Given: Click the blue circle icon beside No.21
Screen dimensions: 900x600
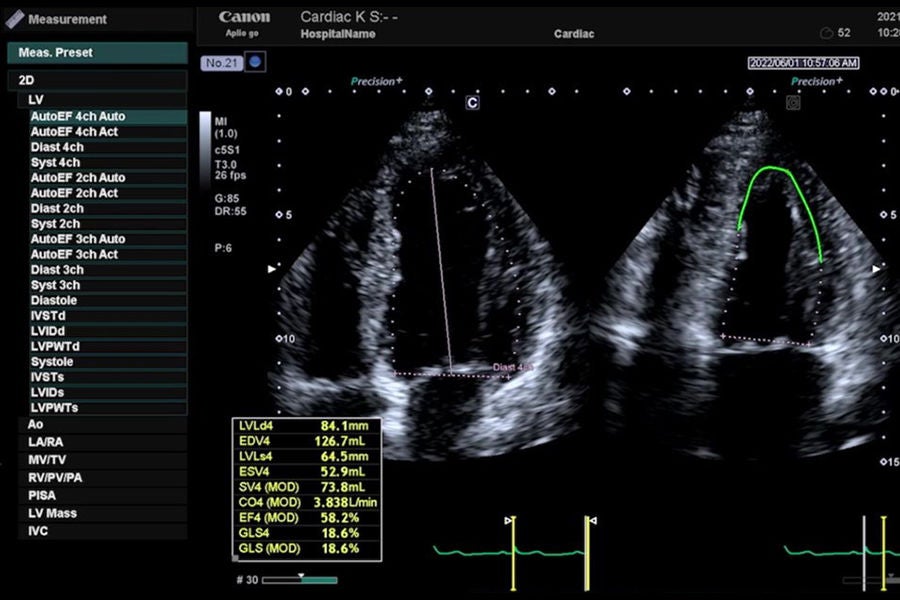Looking at the screenshot, I should (255, 62).
